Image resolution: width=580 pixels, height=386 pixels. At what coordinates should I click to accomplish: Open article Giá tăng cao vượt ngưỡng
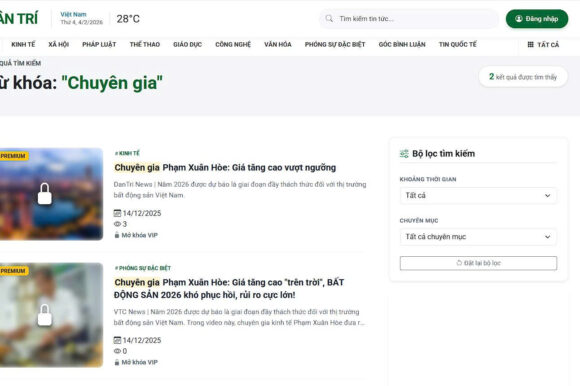(x=225, y=167)
